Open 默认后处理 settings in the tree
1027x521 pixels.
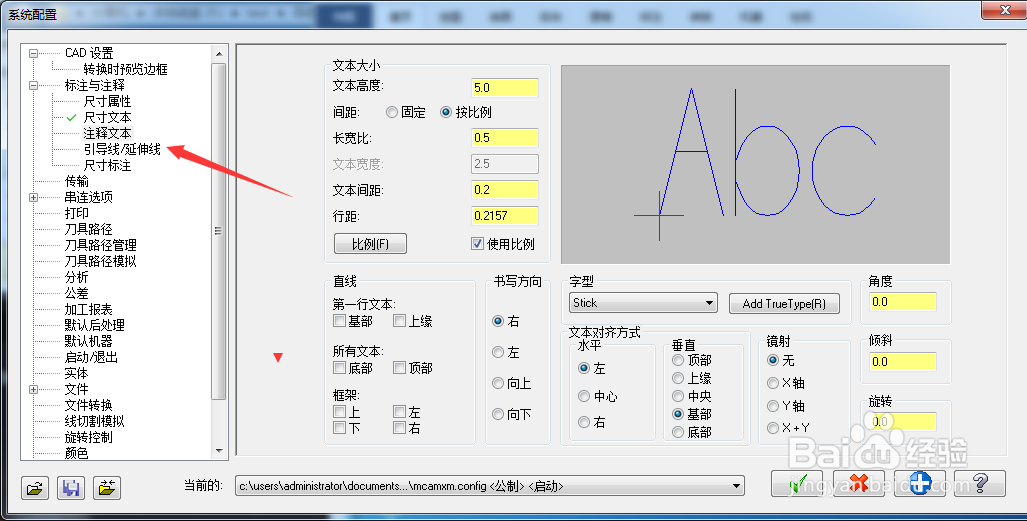[94, 326]
